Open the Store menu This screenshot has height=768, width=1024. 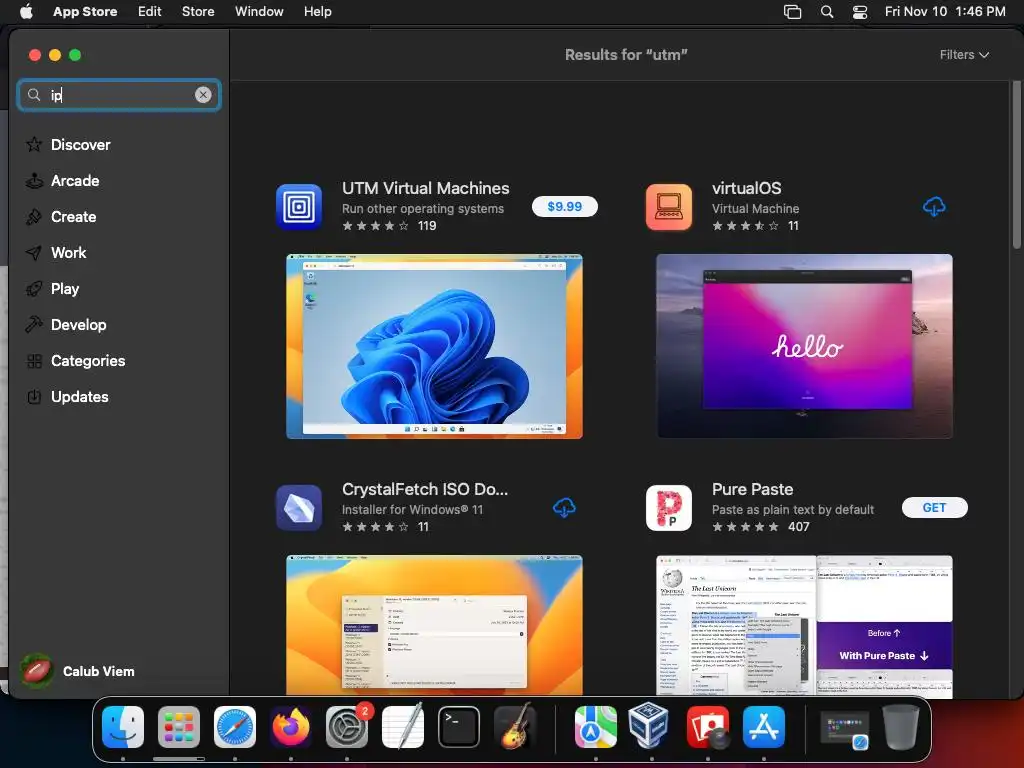click(x=198, y=12)
